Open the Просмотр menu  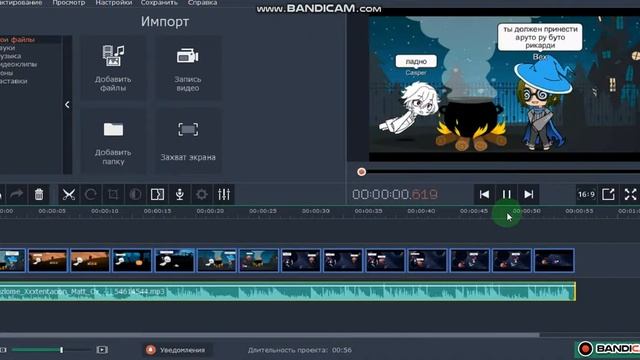point(69,3)
